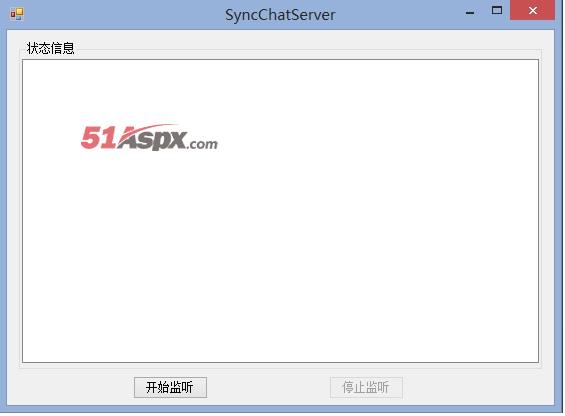This screenshot has height=416, width=565.
Task: Click the 开始监听 button
Action: pyautogui.click(x=170, y=388)
